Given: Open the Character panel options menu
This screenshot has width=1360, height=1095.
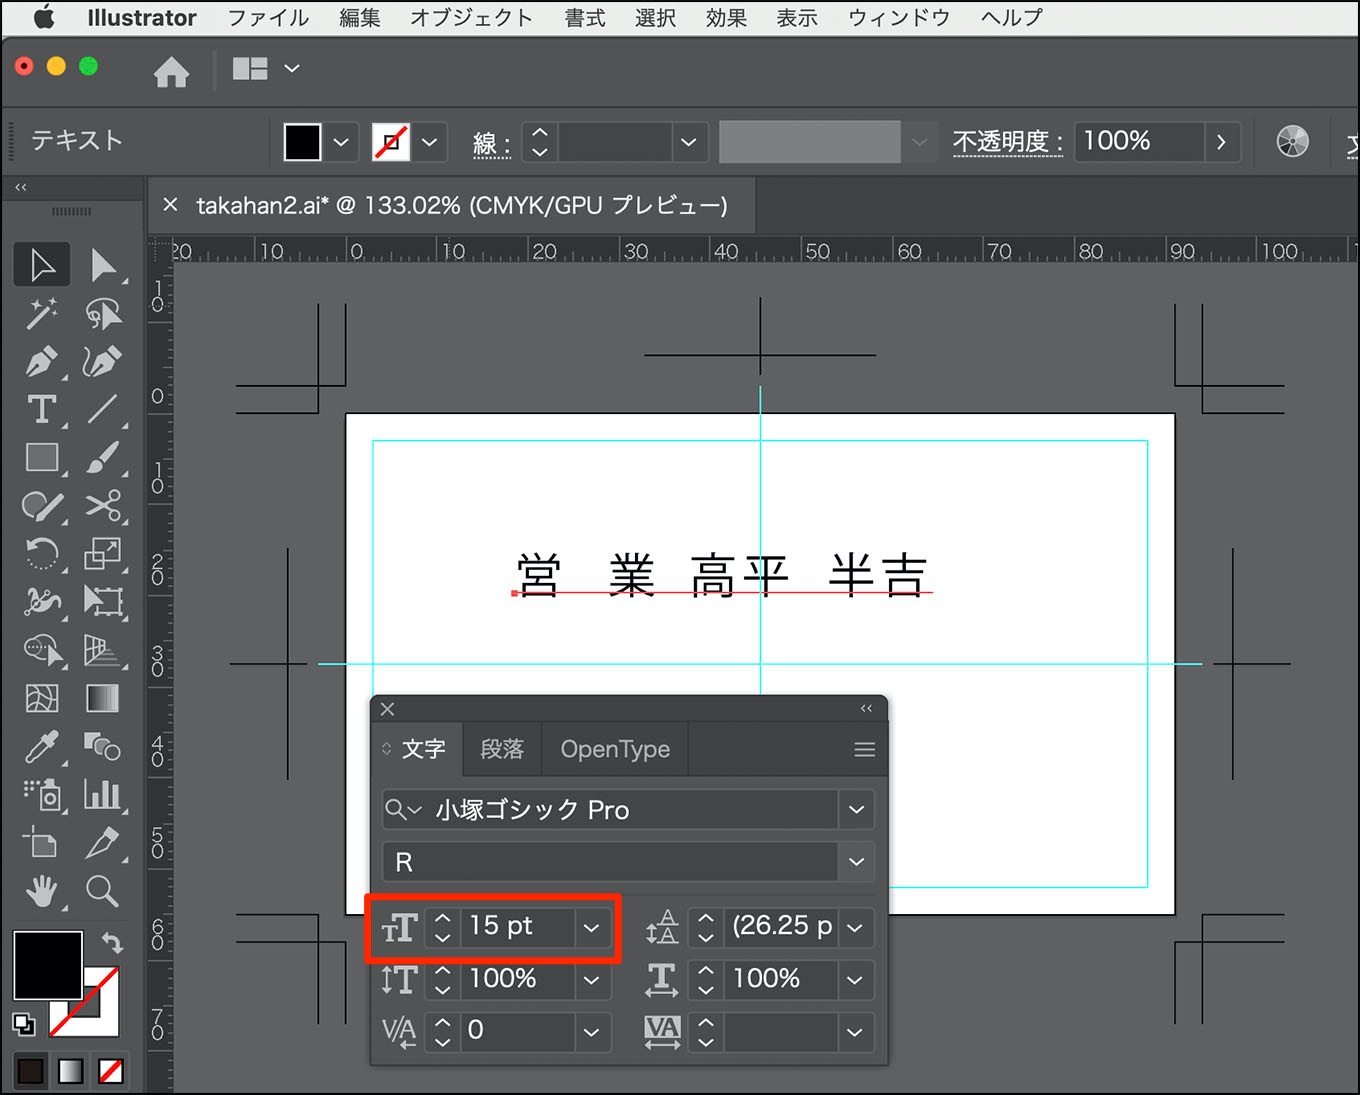Looking at the screenshot, I should (x=865, y=749).
